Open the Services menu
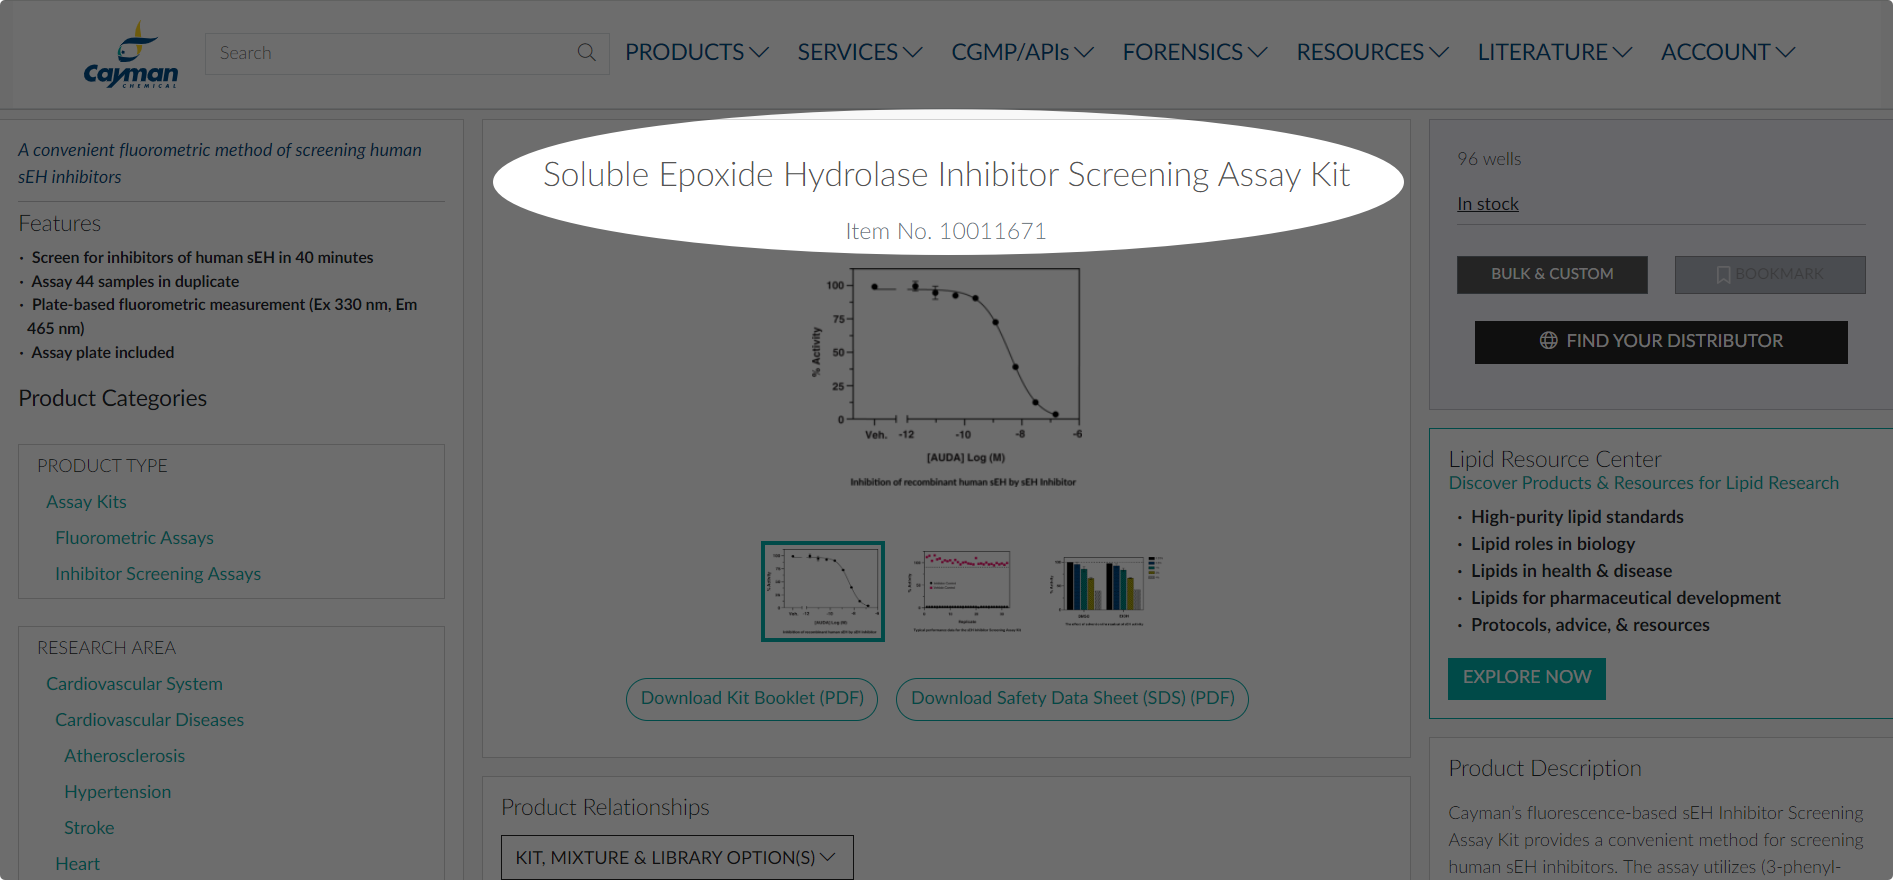 point(859,52)
